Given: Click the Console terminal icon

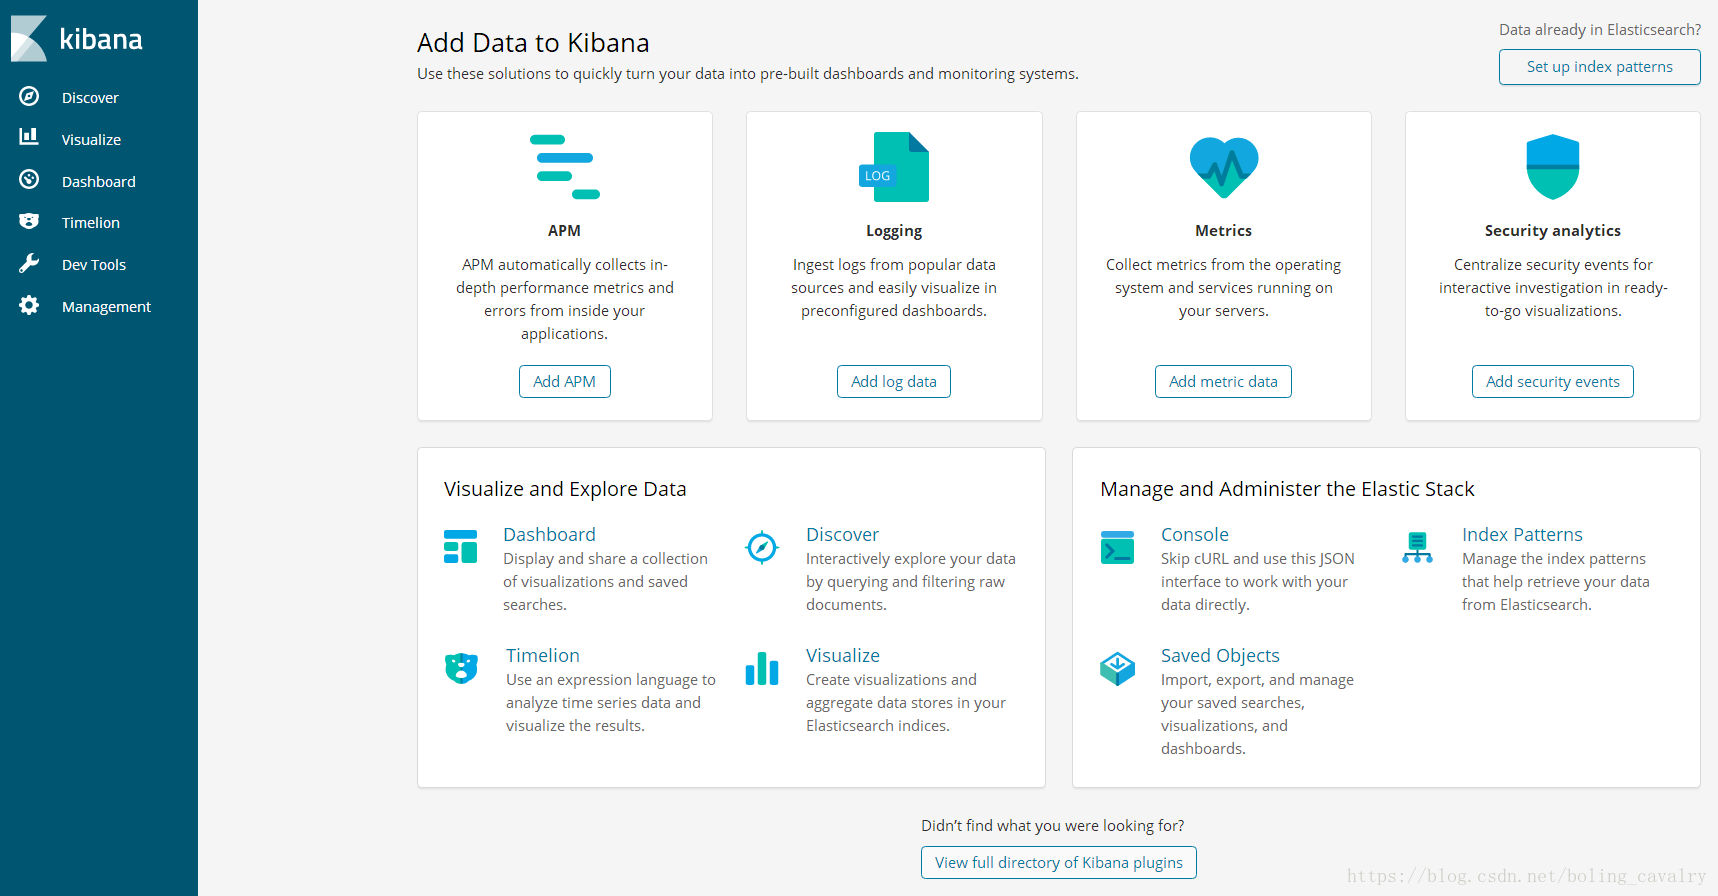Looking at the screenshot, I should click(x=1117, y=547).
